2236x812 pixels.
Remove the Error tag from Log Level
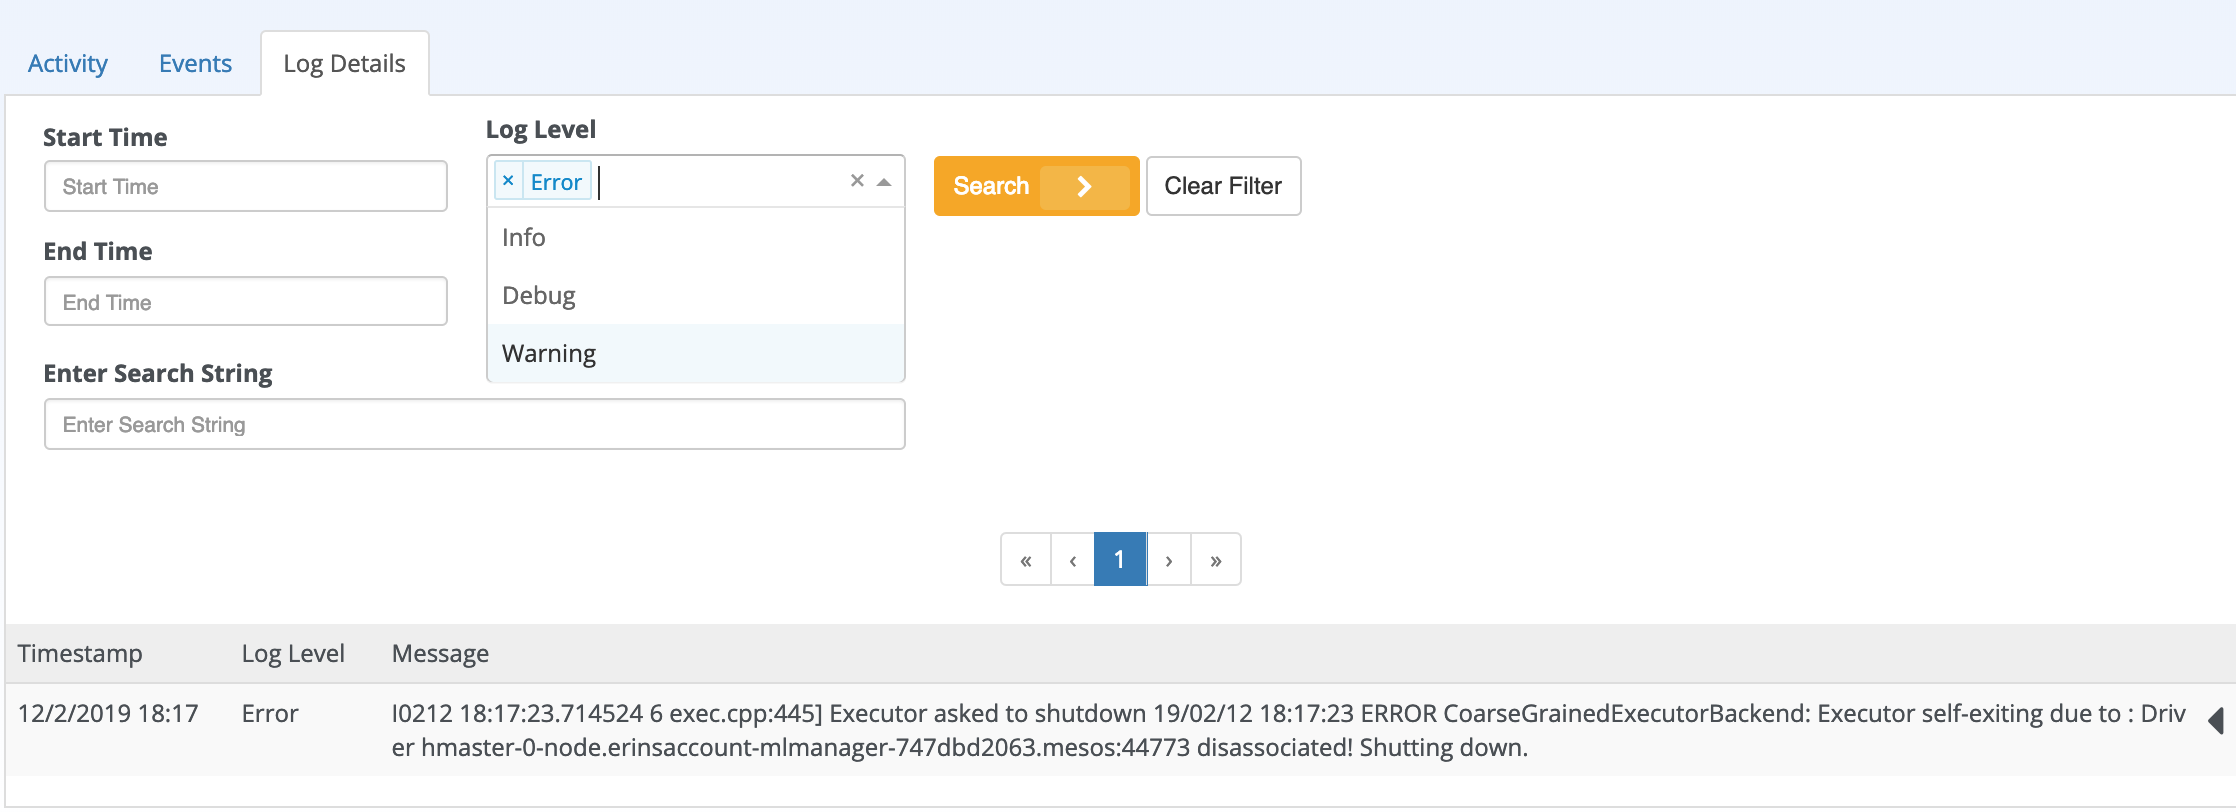coord(508,181)
